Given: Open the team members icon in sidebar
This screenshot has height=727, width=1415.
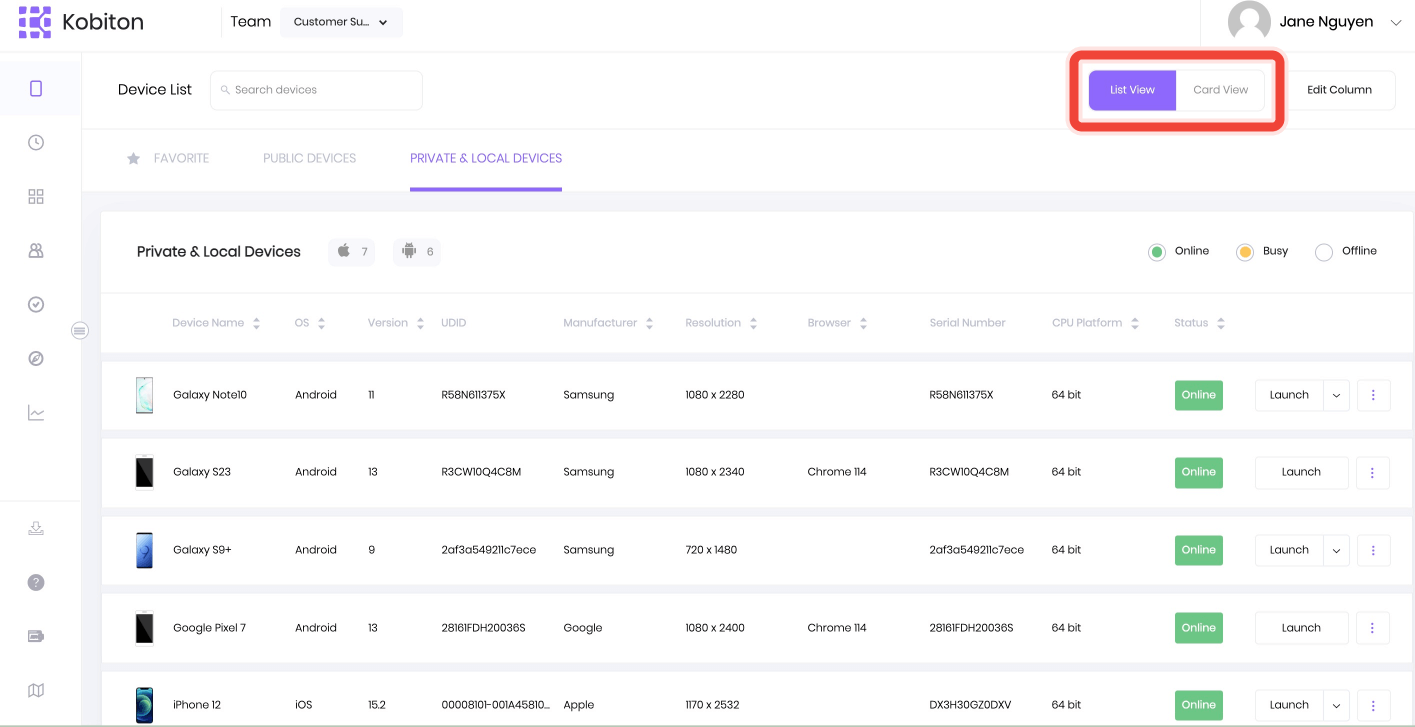Looking at the screenshot, I should pos(36,251).
